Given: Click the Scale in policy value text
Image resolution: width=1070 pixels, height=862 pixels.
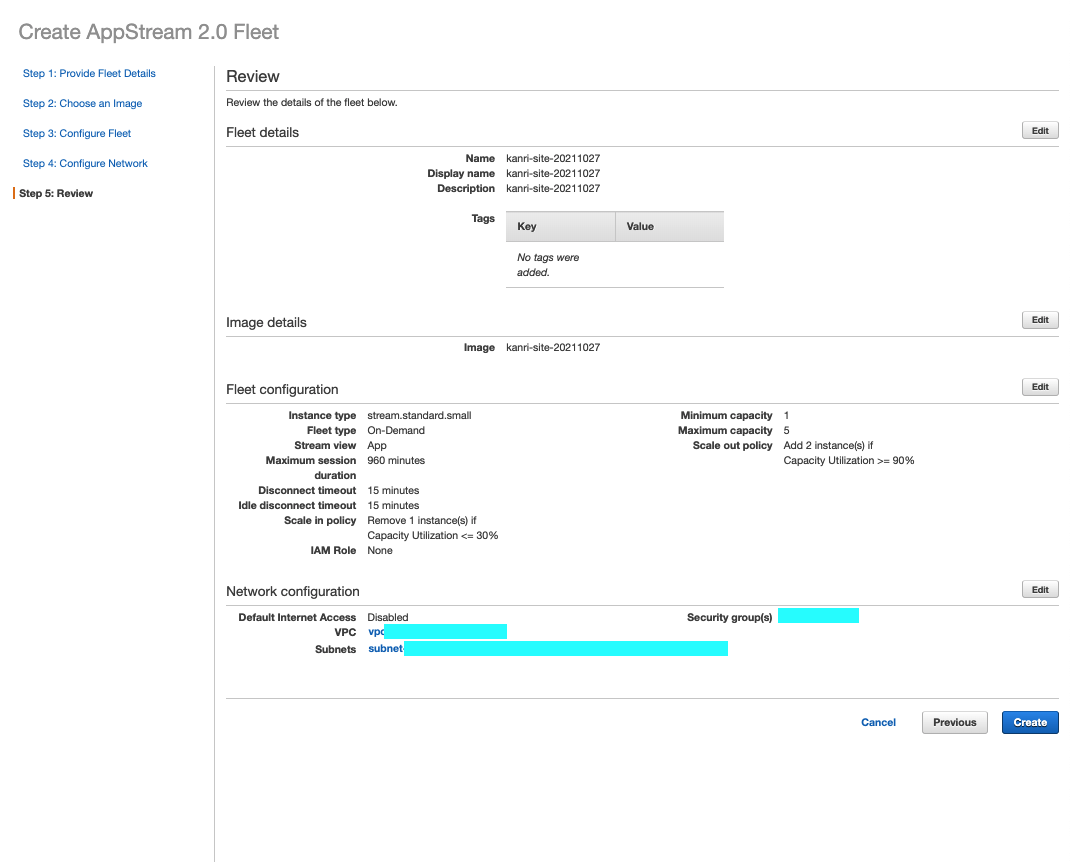Looking at the screenshot, I should (433, 528).
